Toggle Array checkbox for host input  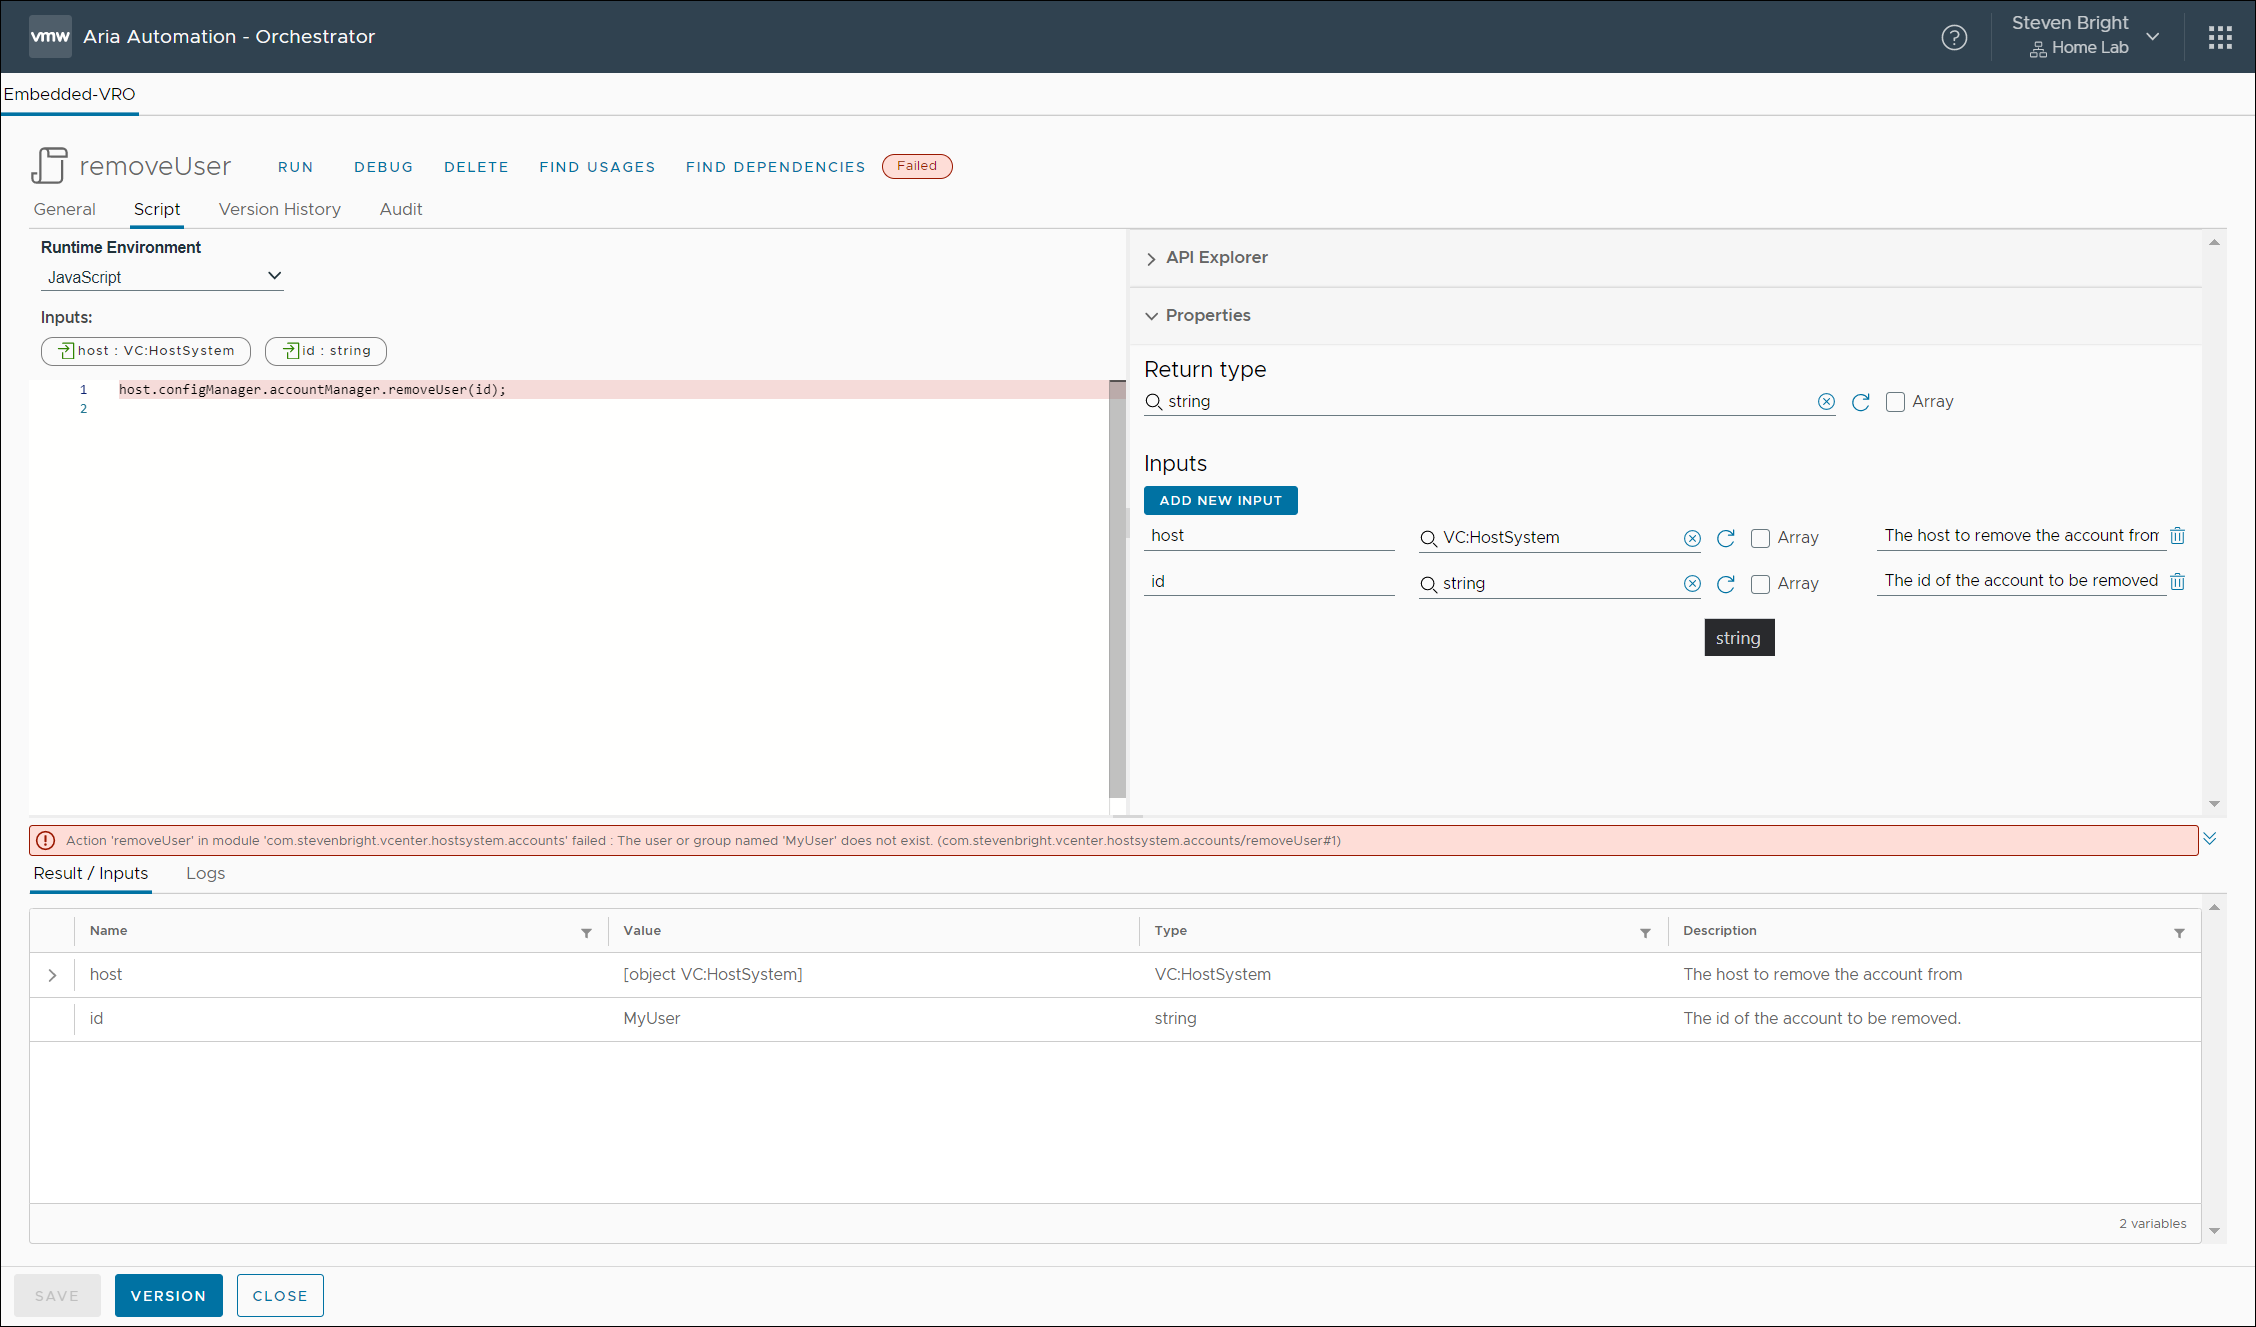tap(1760, 538)
